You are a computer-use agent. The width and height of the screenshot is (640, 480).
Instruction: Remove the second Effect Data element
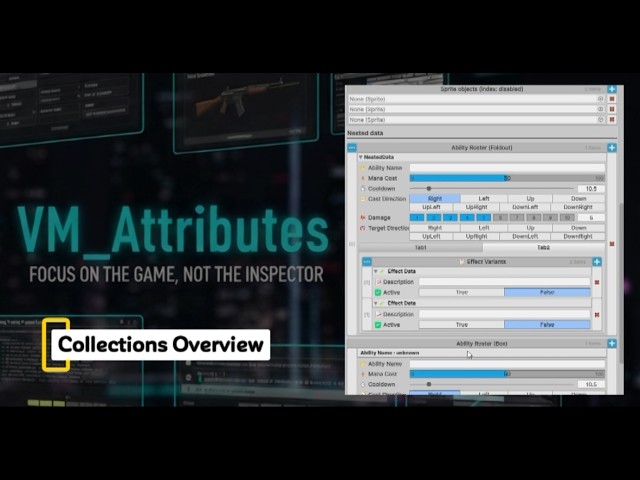coord(597,315)
